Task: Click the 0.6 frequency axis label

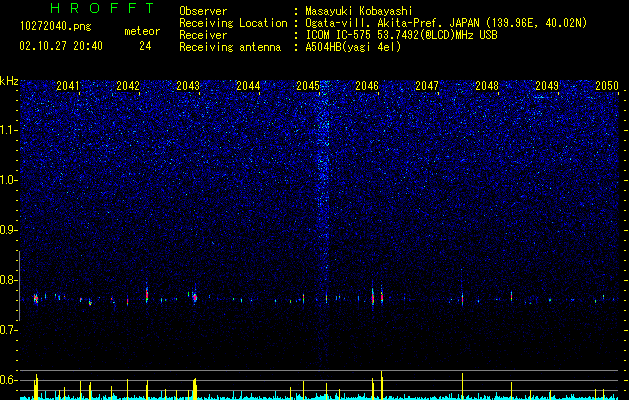Action: (8, 380)
